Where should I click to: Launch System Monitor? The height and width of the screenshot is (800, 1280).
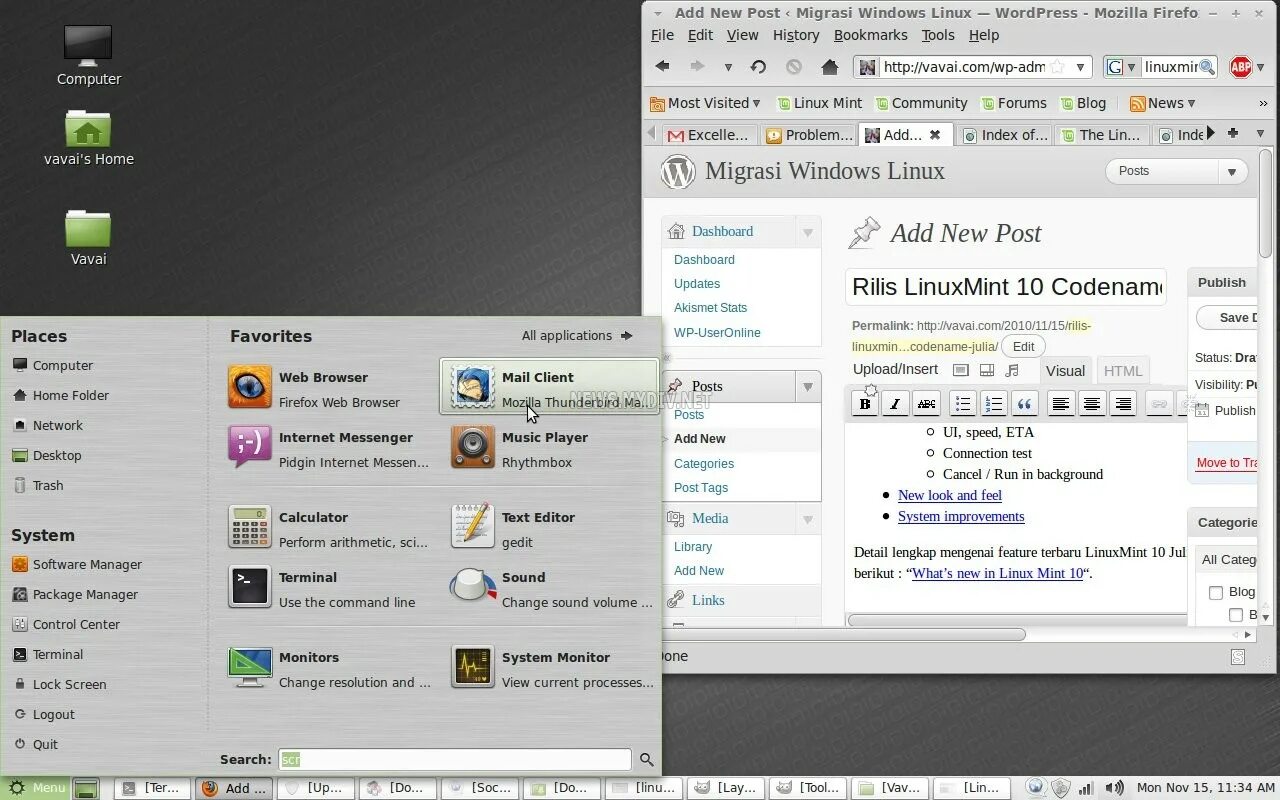click(549, 668)
